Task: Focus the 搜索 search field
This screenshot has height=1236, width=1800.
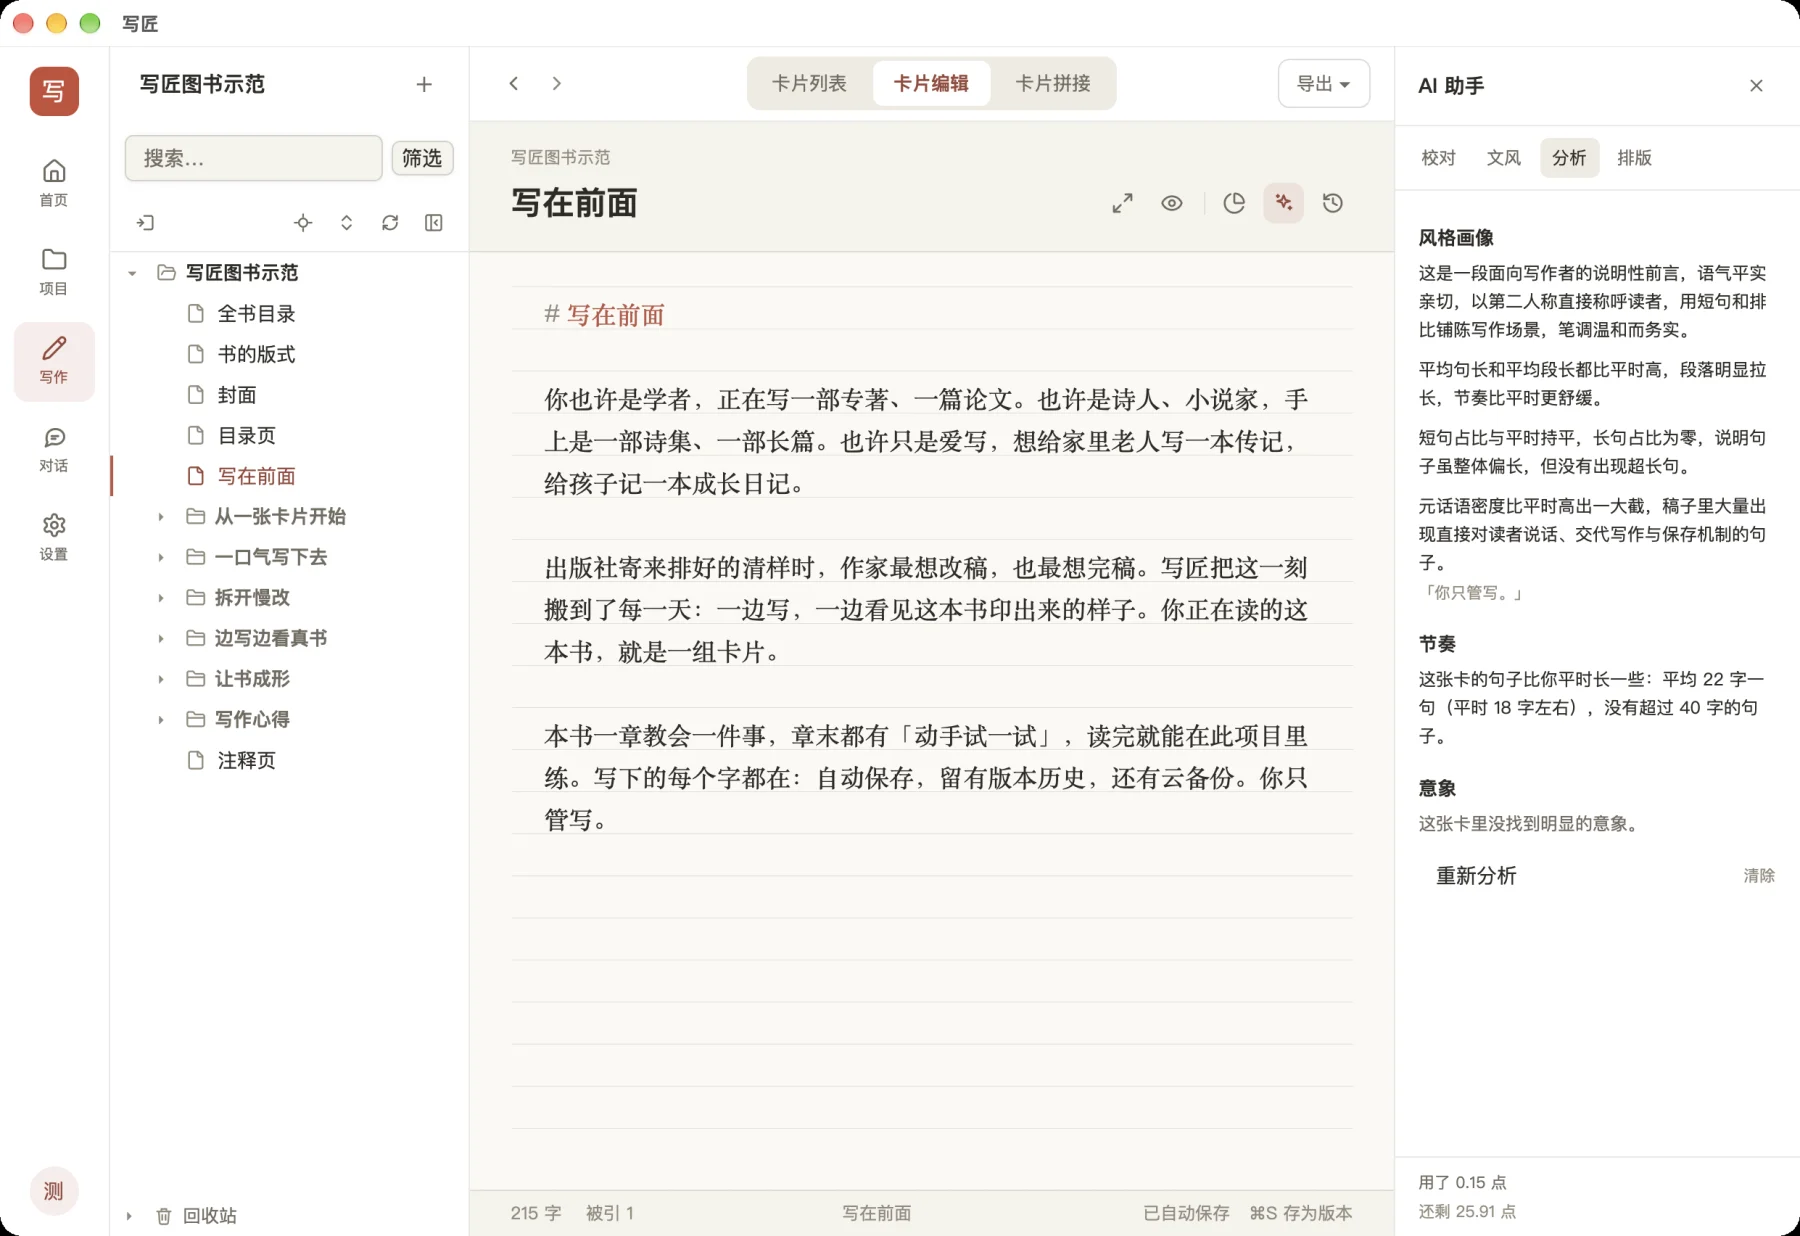Action: click(253, 158)
